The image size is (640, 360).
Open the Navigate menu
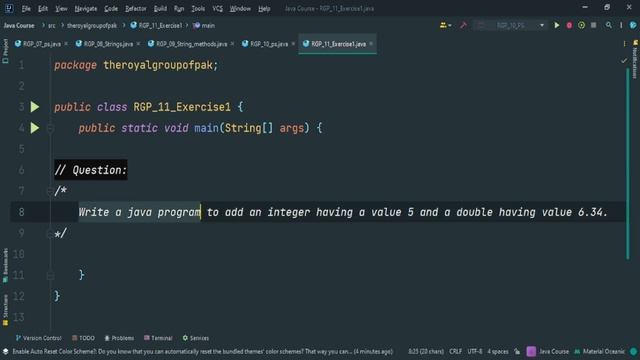pyautogui.click(x=86, y=9)
